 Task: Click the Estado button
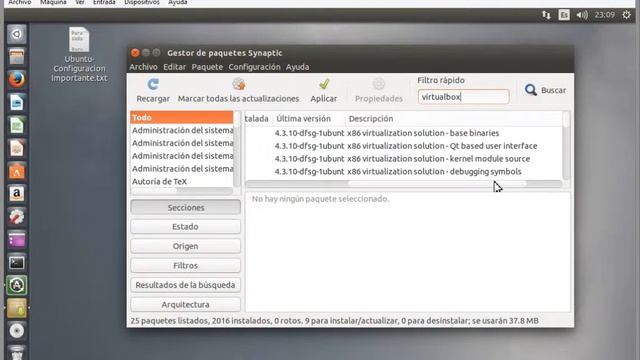click(185, 227)
